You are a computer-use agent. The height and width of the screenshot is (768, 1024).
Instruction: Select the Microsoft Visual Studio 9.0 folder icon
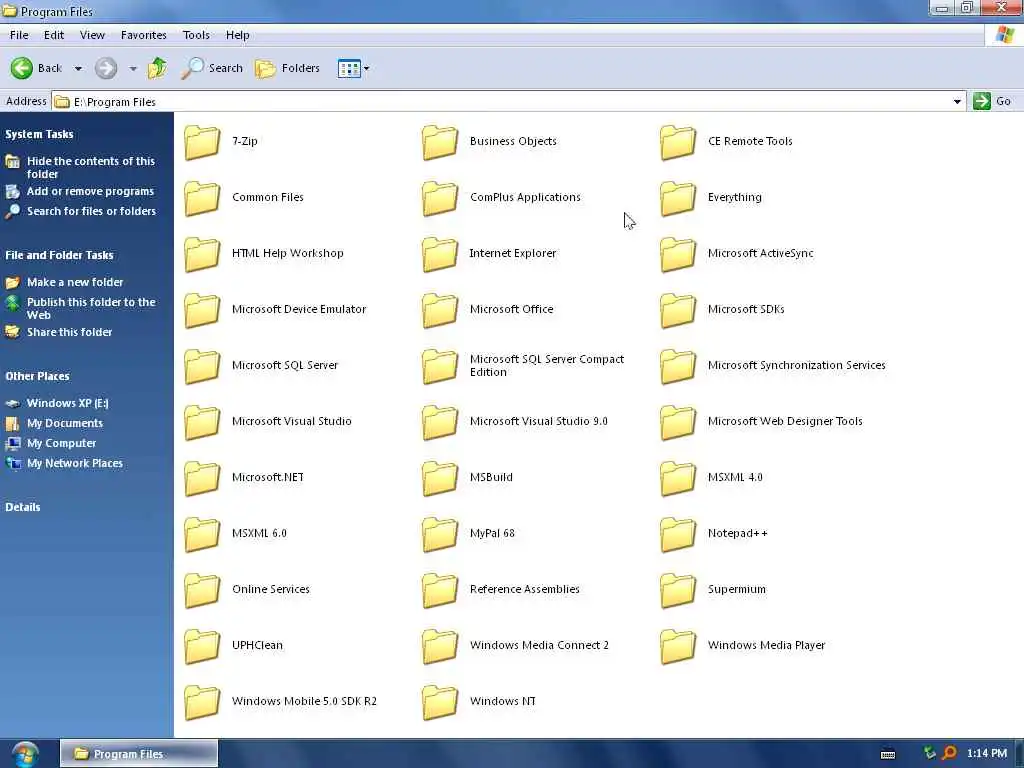(x=440, y=423)
